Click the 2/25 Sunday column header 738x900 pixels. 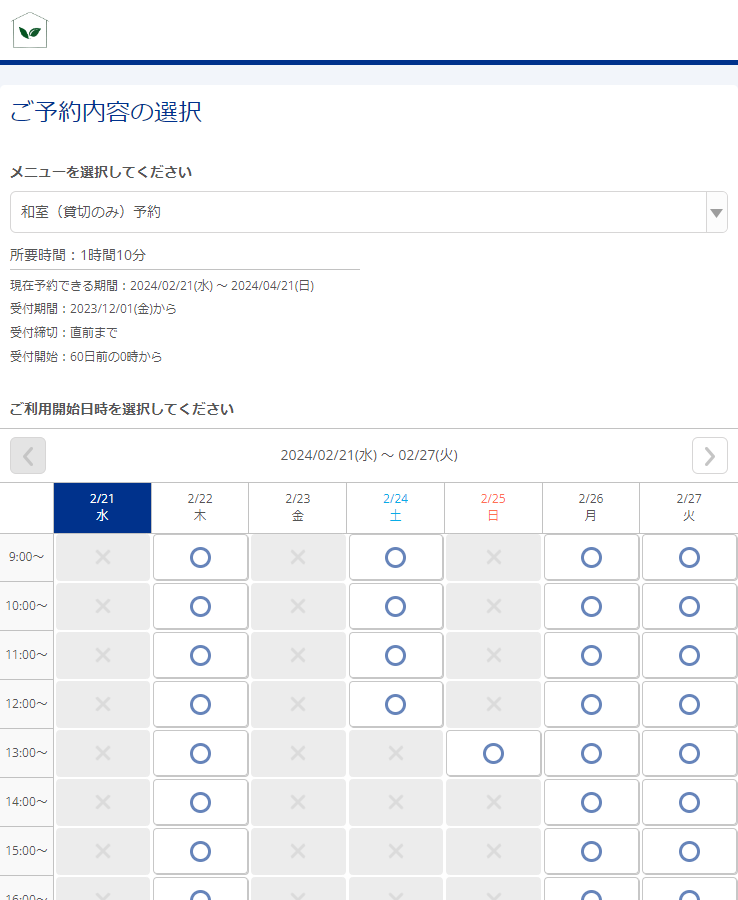click(493, 508)
